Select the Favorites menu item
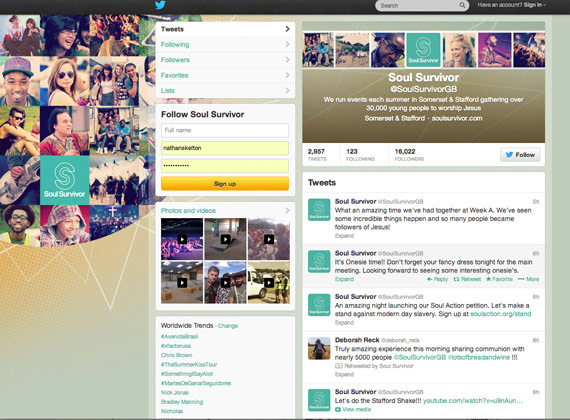Image resolution: width=570 pixels, height=420 pixels. [225, 75]
